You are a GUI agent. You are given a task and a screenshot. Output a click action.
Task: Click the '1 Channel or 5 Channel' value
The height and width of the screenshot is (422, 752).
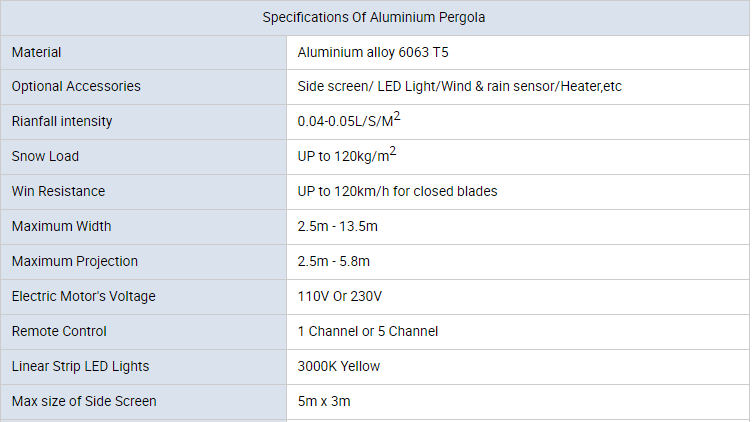(368, 332)
